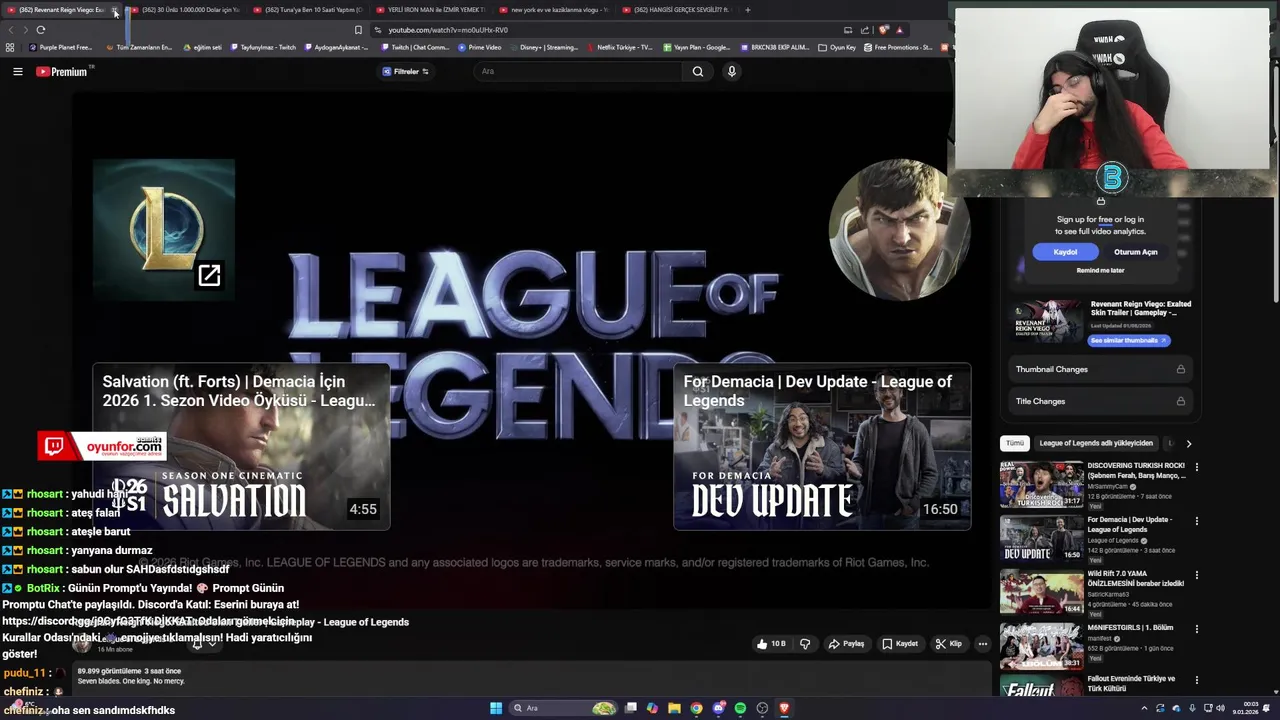
Task: Open the Netflix Türkiye bookmark
Action: coord(620,47)
